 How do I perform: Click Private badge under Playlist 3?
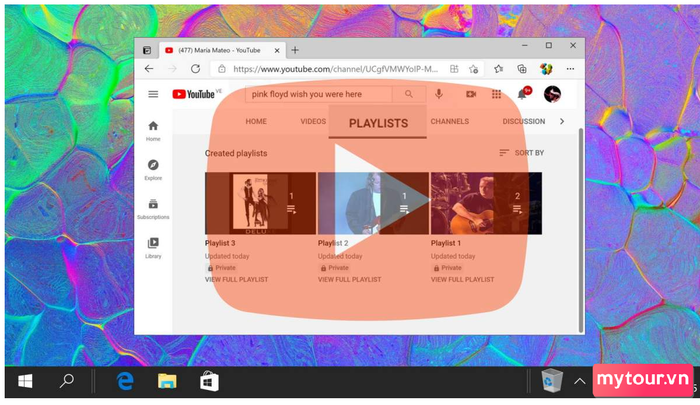(x=221, y=268)
